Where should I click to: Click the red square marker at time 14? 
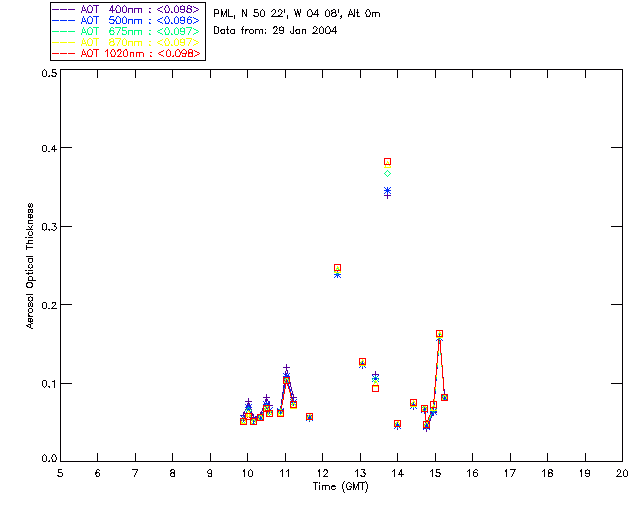(x=398, y=424)
